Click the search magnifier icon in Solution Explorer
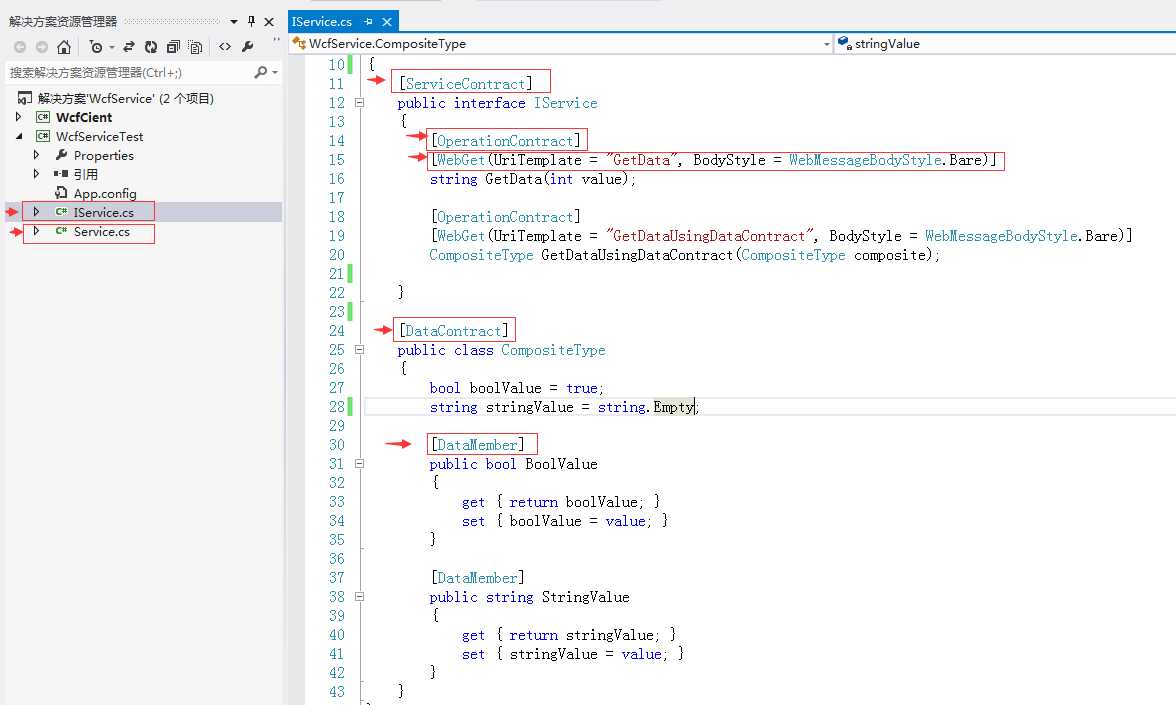This screenshot has width=1176, height=705. (260, 72)
